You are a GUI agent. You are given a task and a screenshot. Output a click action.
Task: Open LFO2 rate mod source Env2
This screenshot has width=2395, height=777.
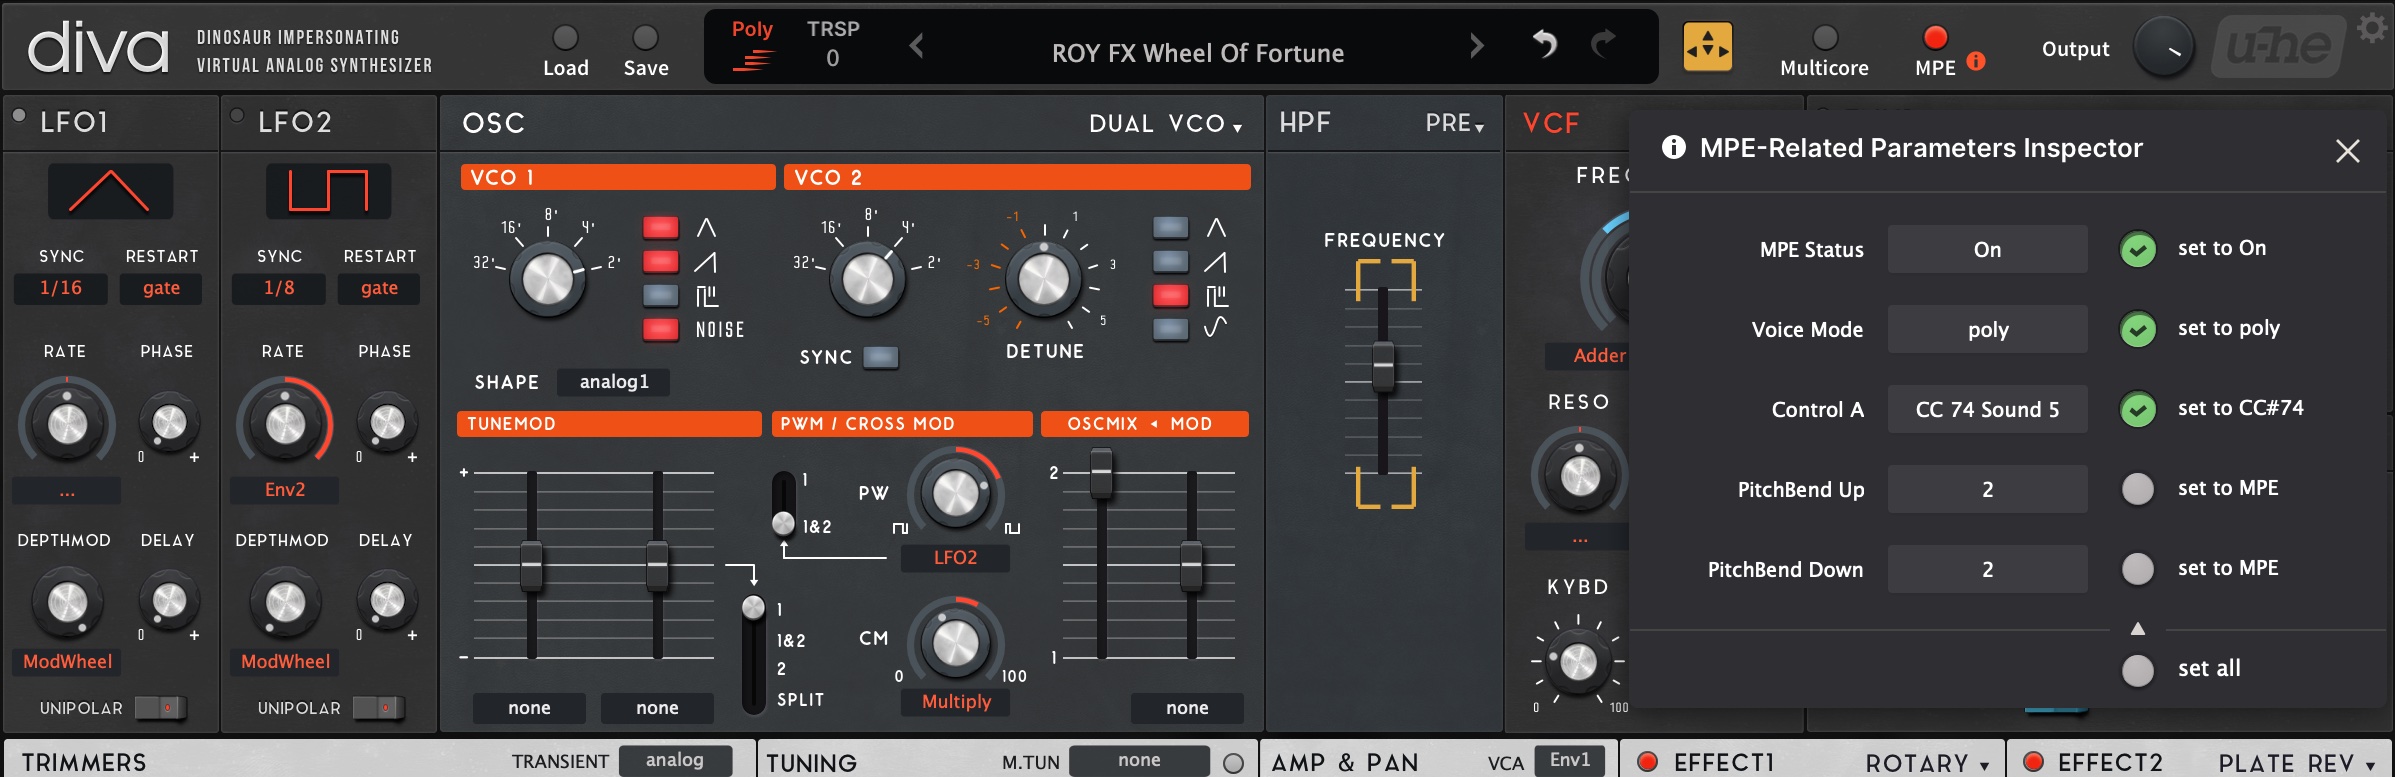pyautogui.click(x=285, y=490)
